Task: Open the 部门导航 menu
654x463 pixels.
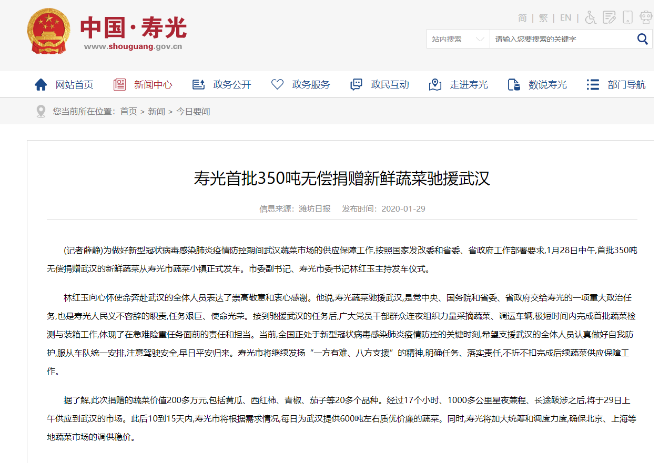Action: 615,84
